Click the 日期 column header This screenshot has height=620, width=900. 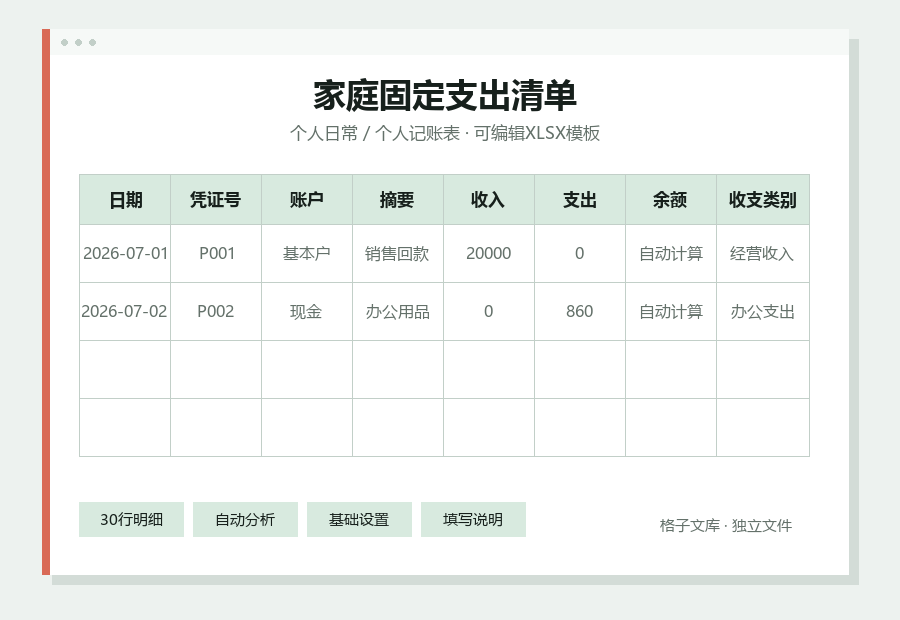[125, 200]
